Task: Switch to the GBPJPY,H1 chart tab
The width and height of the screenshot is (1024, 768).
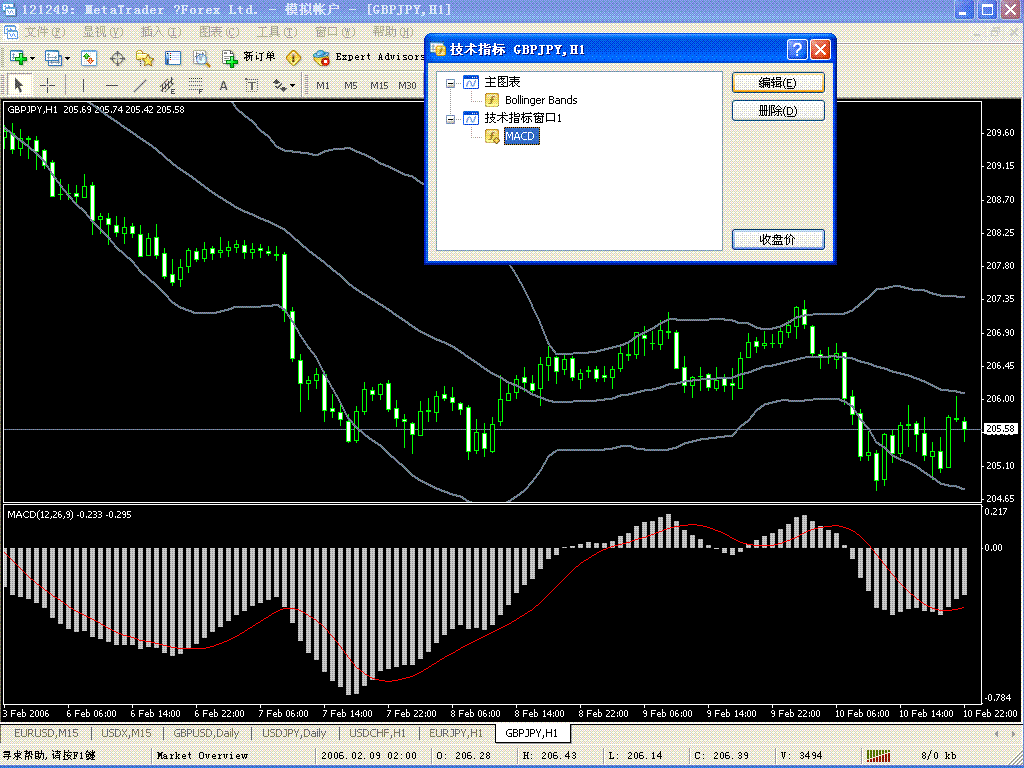Action: click(x=532, y=733)
